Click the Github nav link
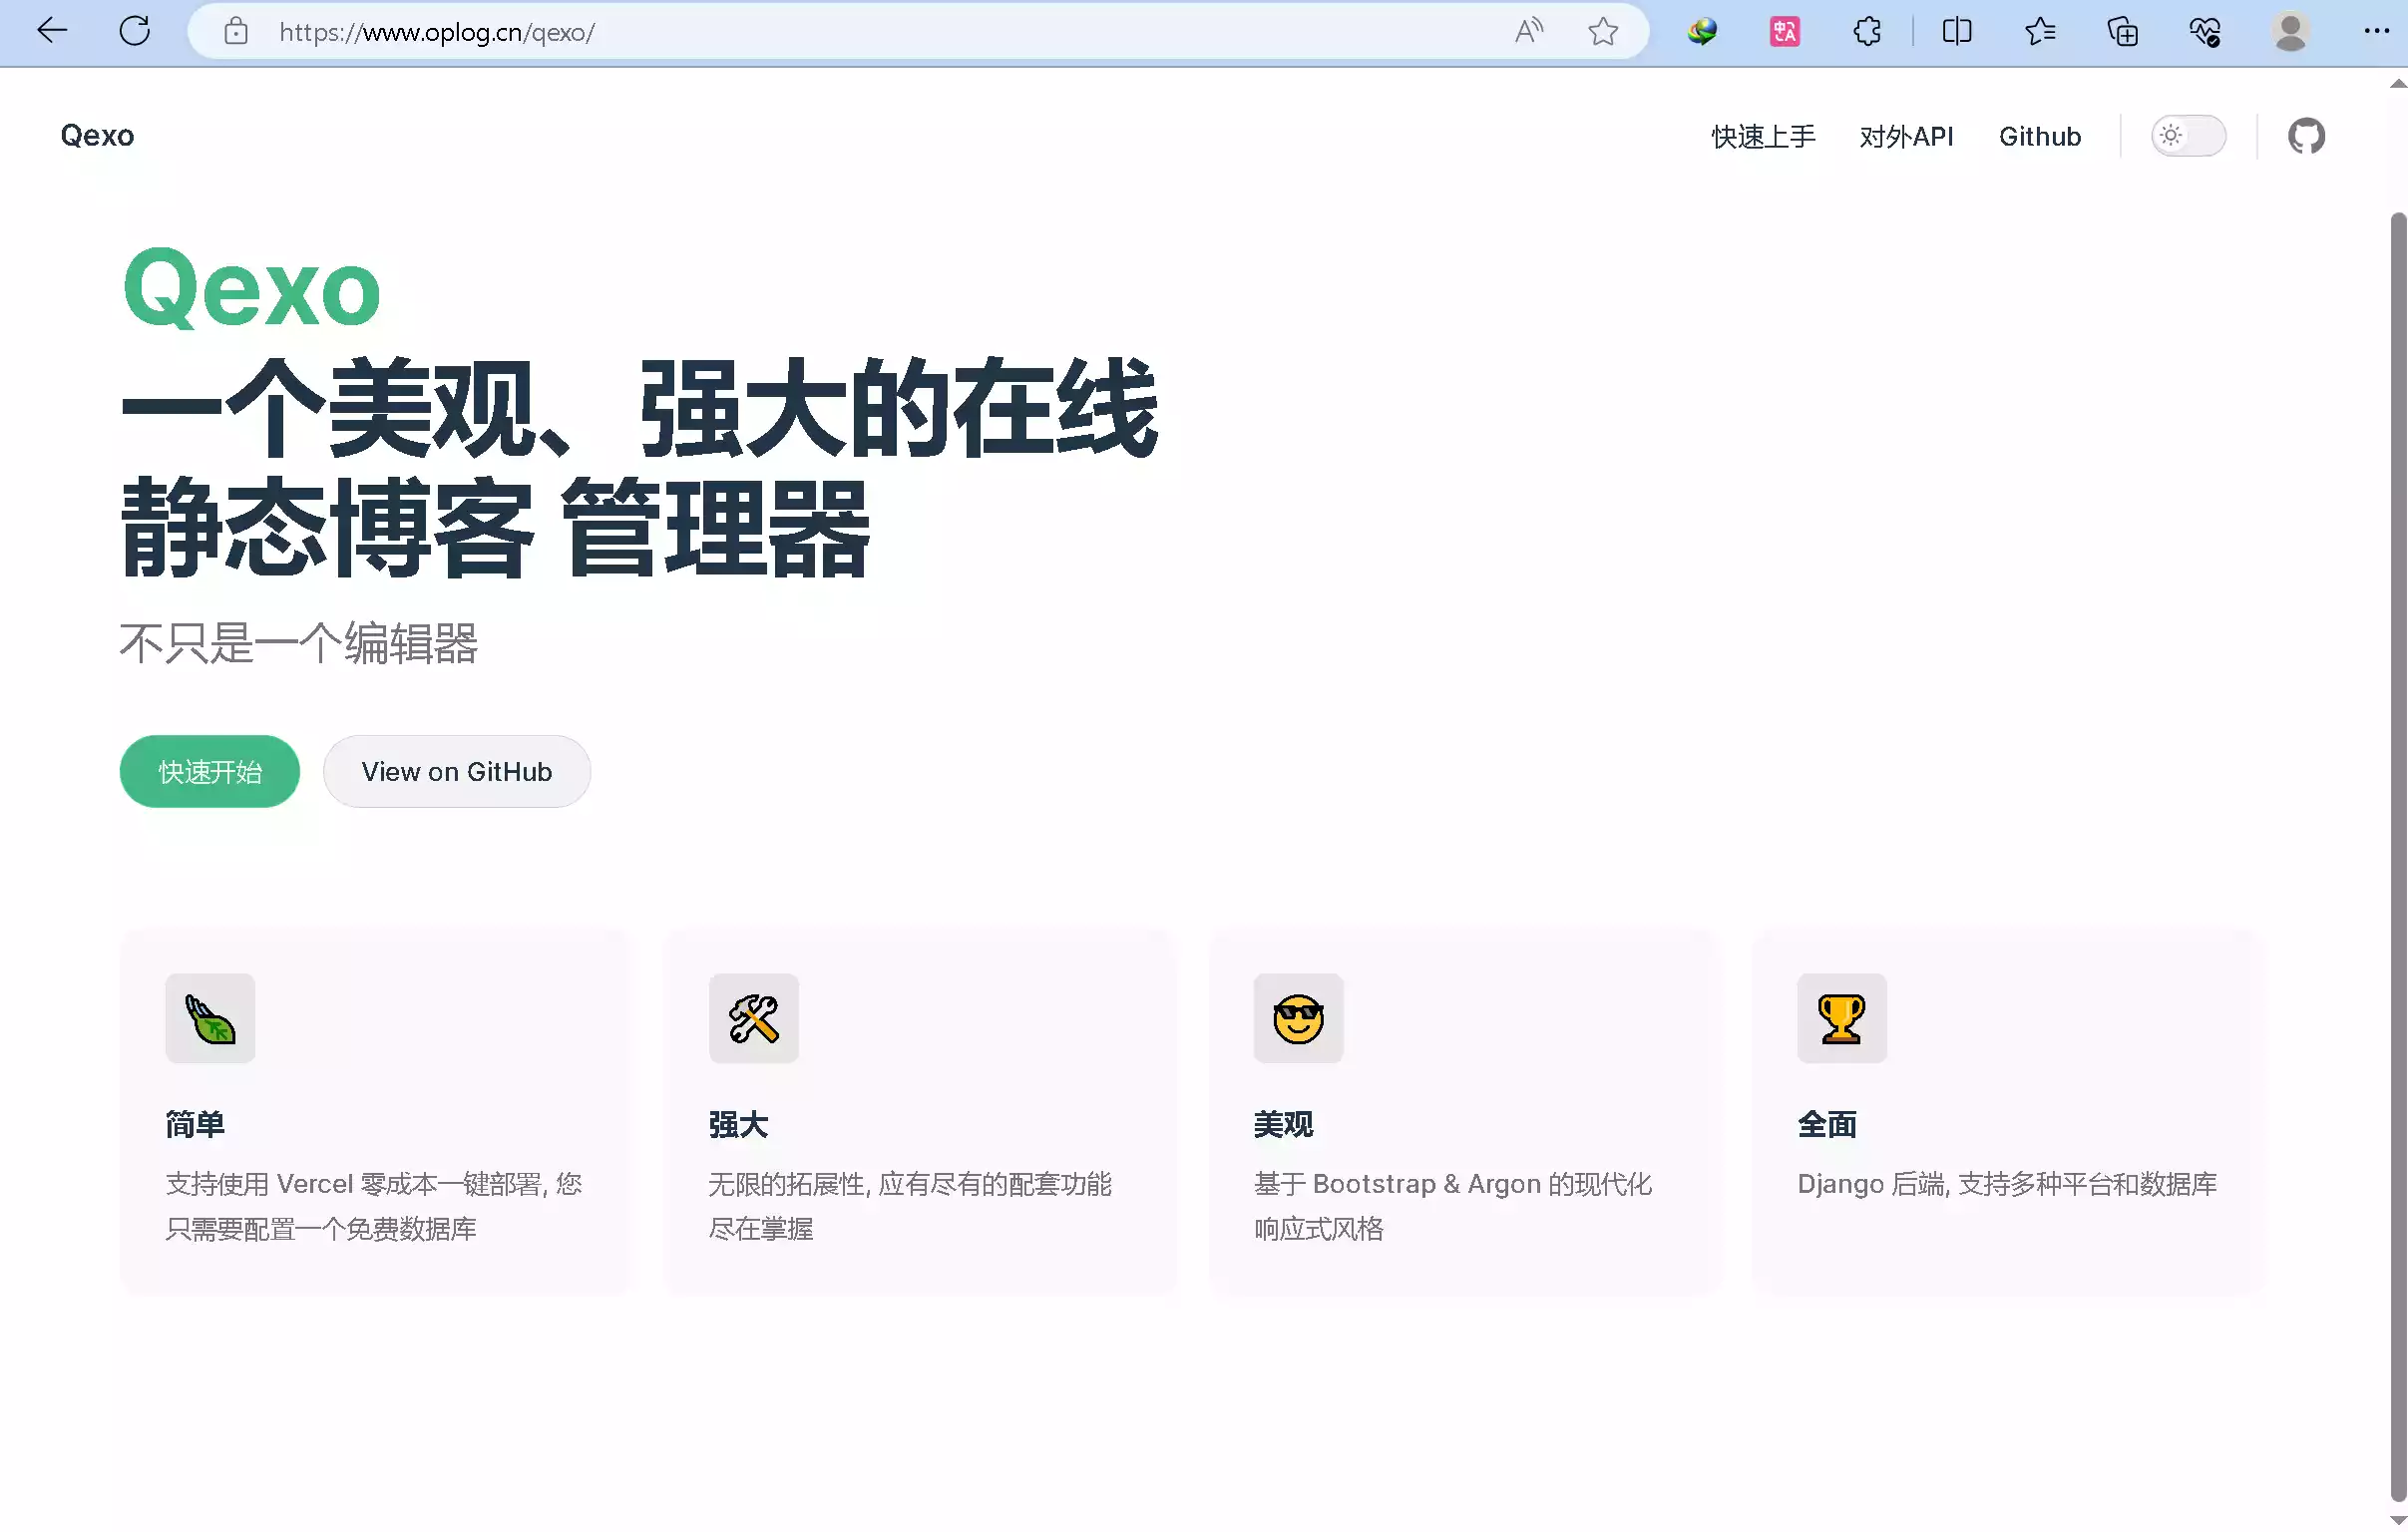The height and width of the screenshot is (1532, 2408). tap(2039, 136)
